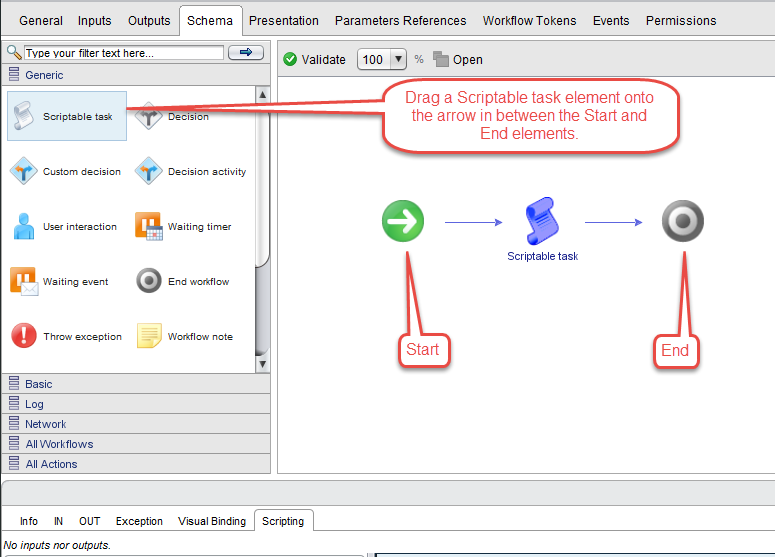This screenshot has width=775, height=557.
Task: Switch to the Presentation tab
Action: tap(284, 20)
